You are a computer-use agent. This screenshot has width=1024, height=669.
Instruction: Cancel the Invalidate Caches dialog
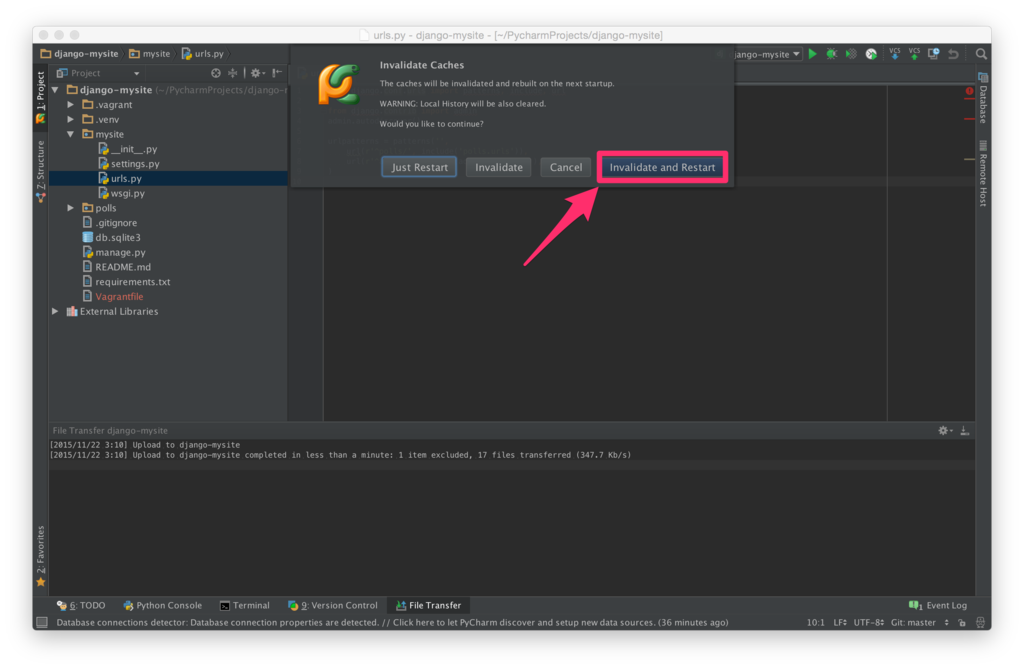point(566,167)
